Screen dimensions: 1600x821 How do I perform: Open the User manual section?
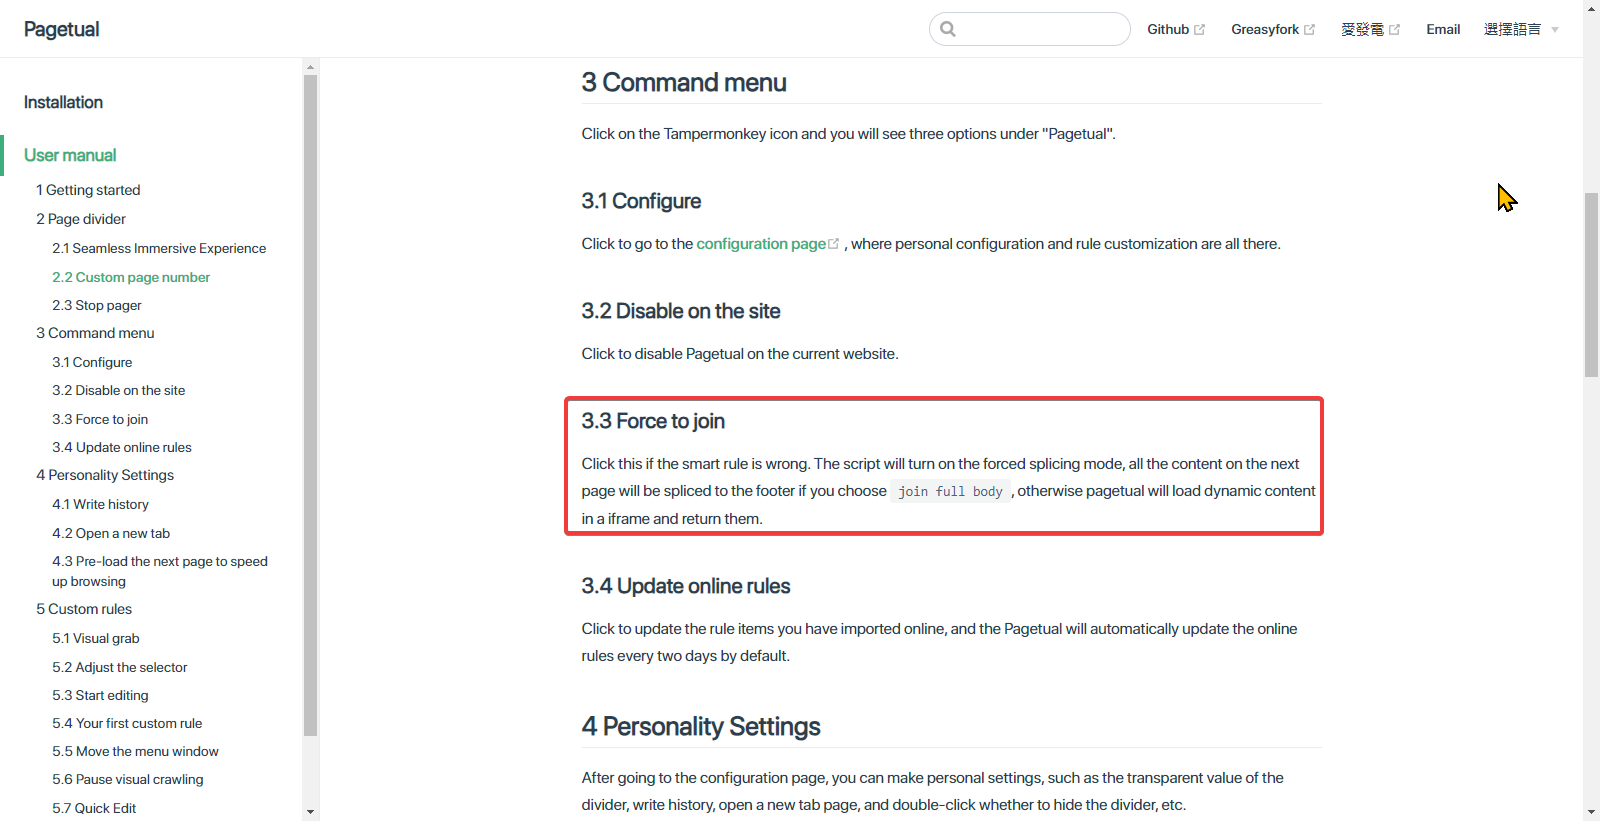[x=69, y=155]
